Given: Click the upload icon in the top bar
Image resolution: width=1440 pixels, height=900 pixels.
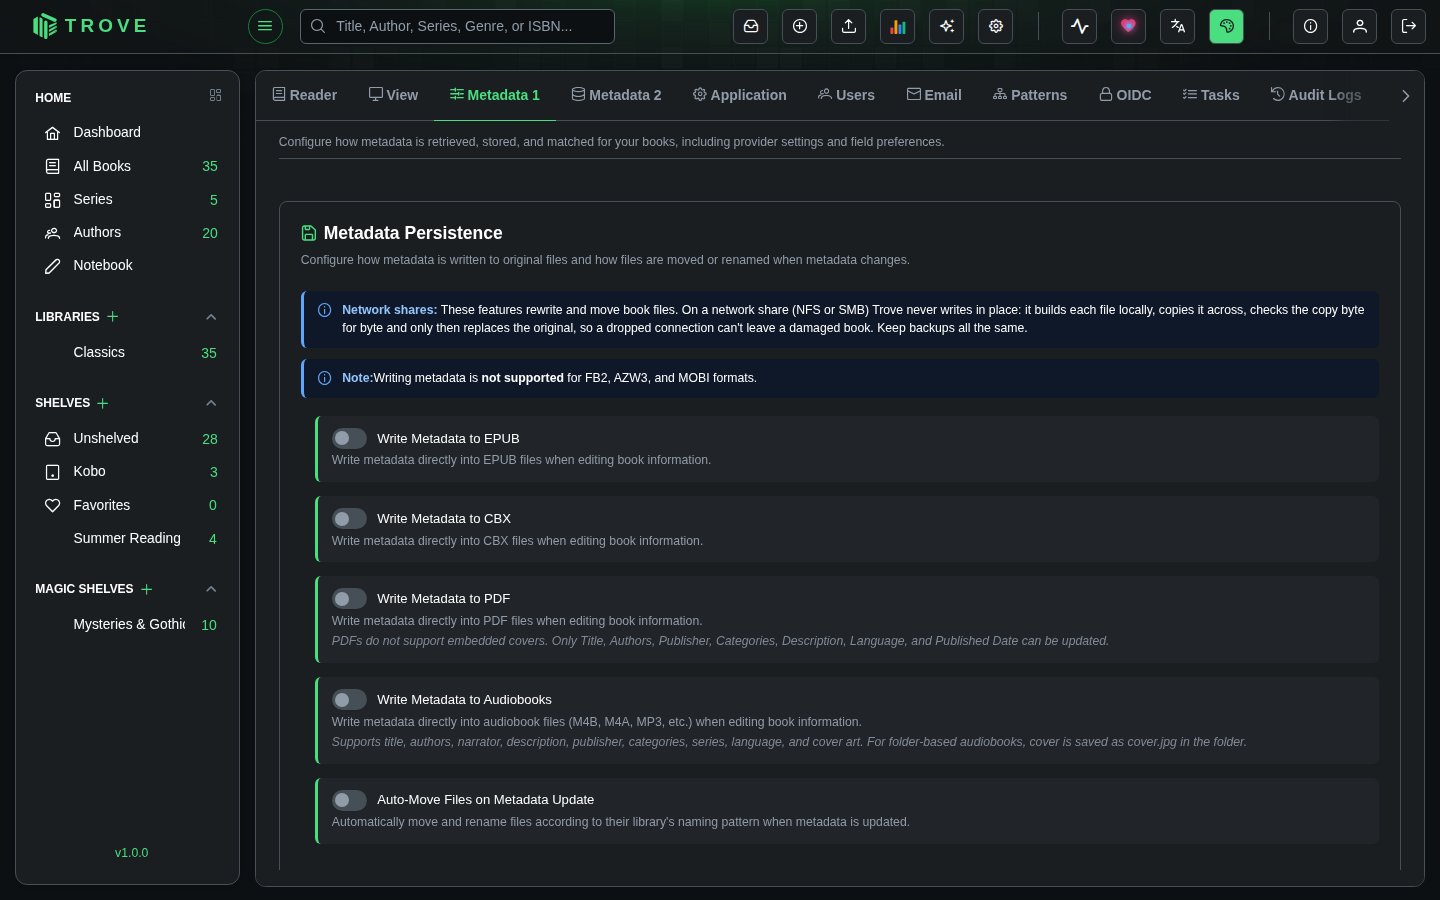Looking at the screenshot, I should tap(849, 26).
